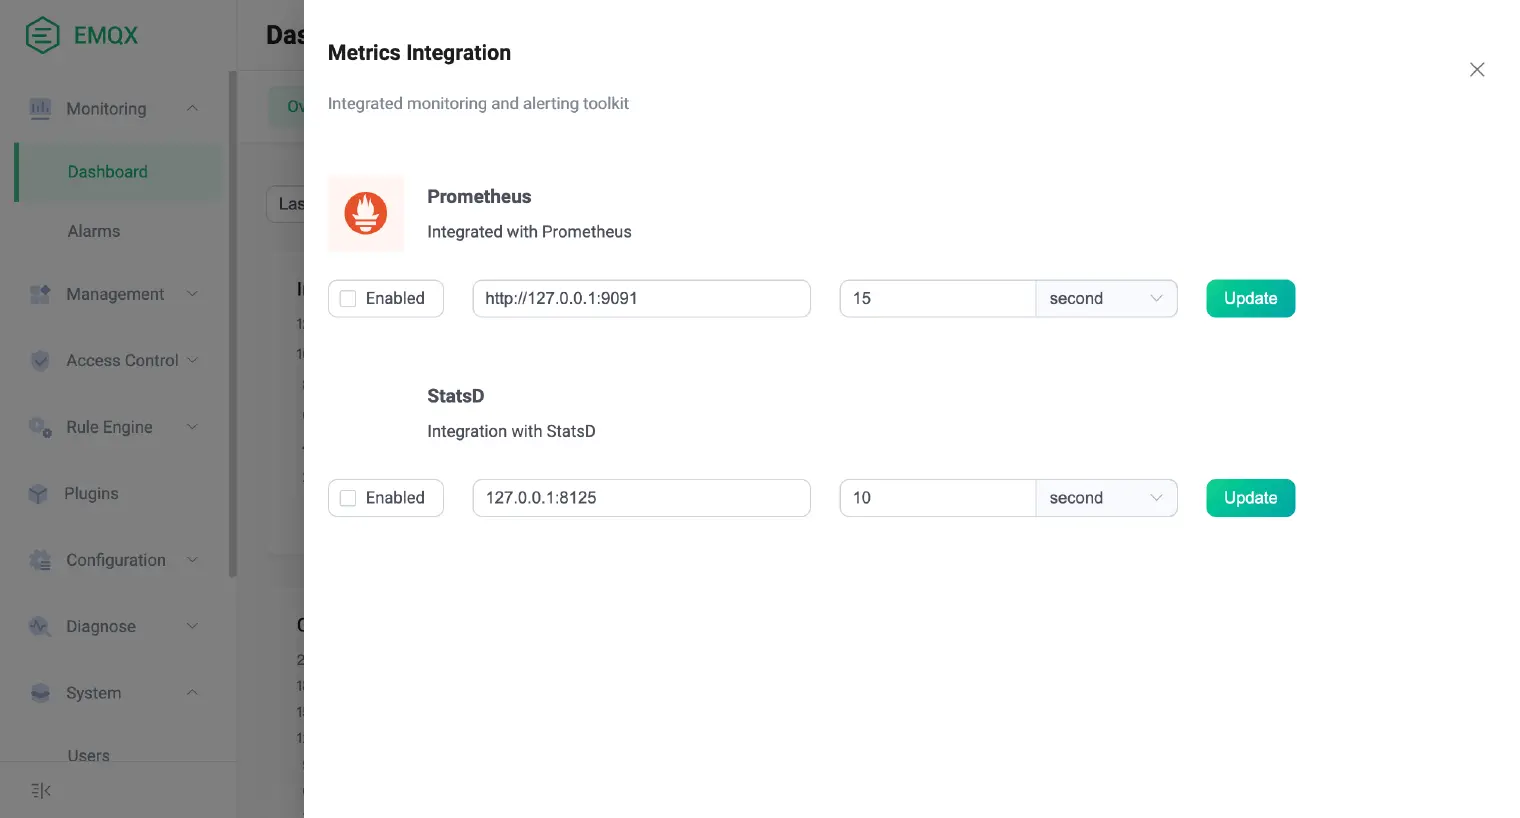Click 'Integrated monitoring and alerting toolkit' subtitle
The width and height of the screenshot is (1520, 818).
(x=478, y=103)
